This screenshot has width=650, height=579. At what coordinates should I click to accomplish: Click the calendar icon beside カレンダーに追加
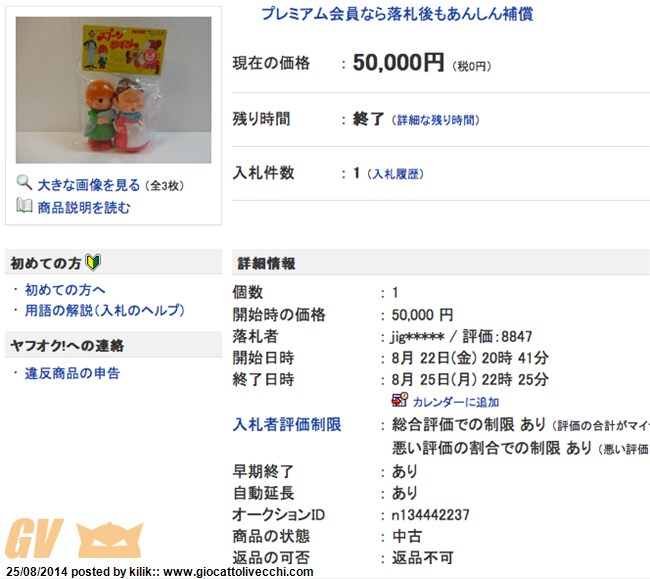[400, 400]
